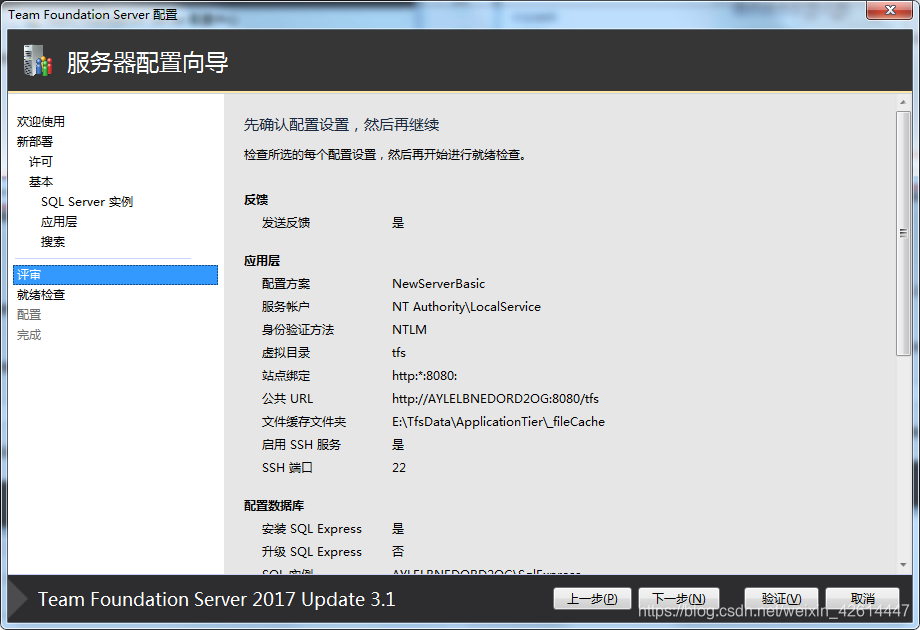Image resolution: width=920 pixels, height=630 pixels.
Task: Click 下一步(N) button
Action: pos(679,598)
